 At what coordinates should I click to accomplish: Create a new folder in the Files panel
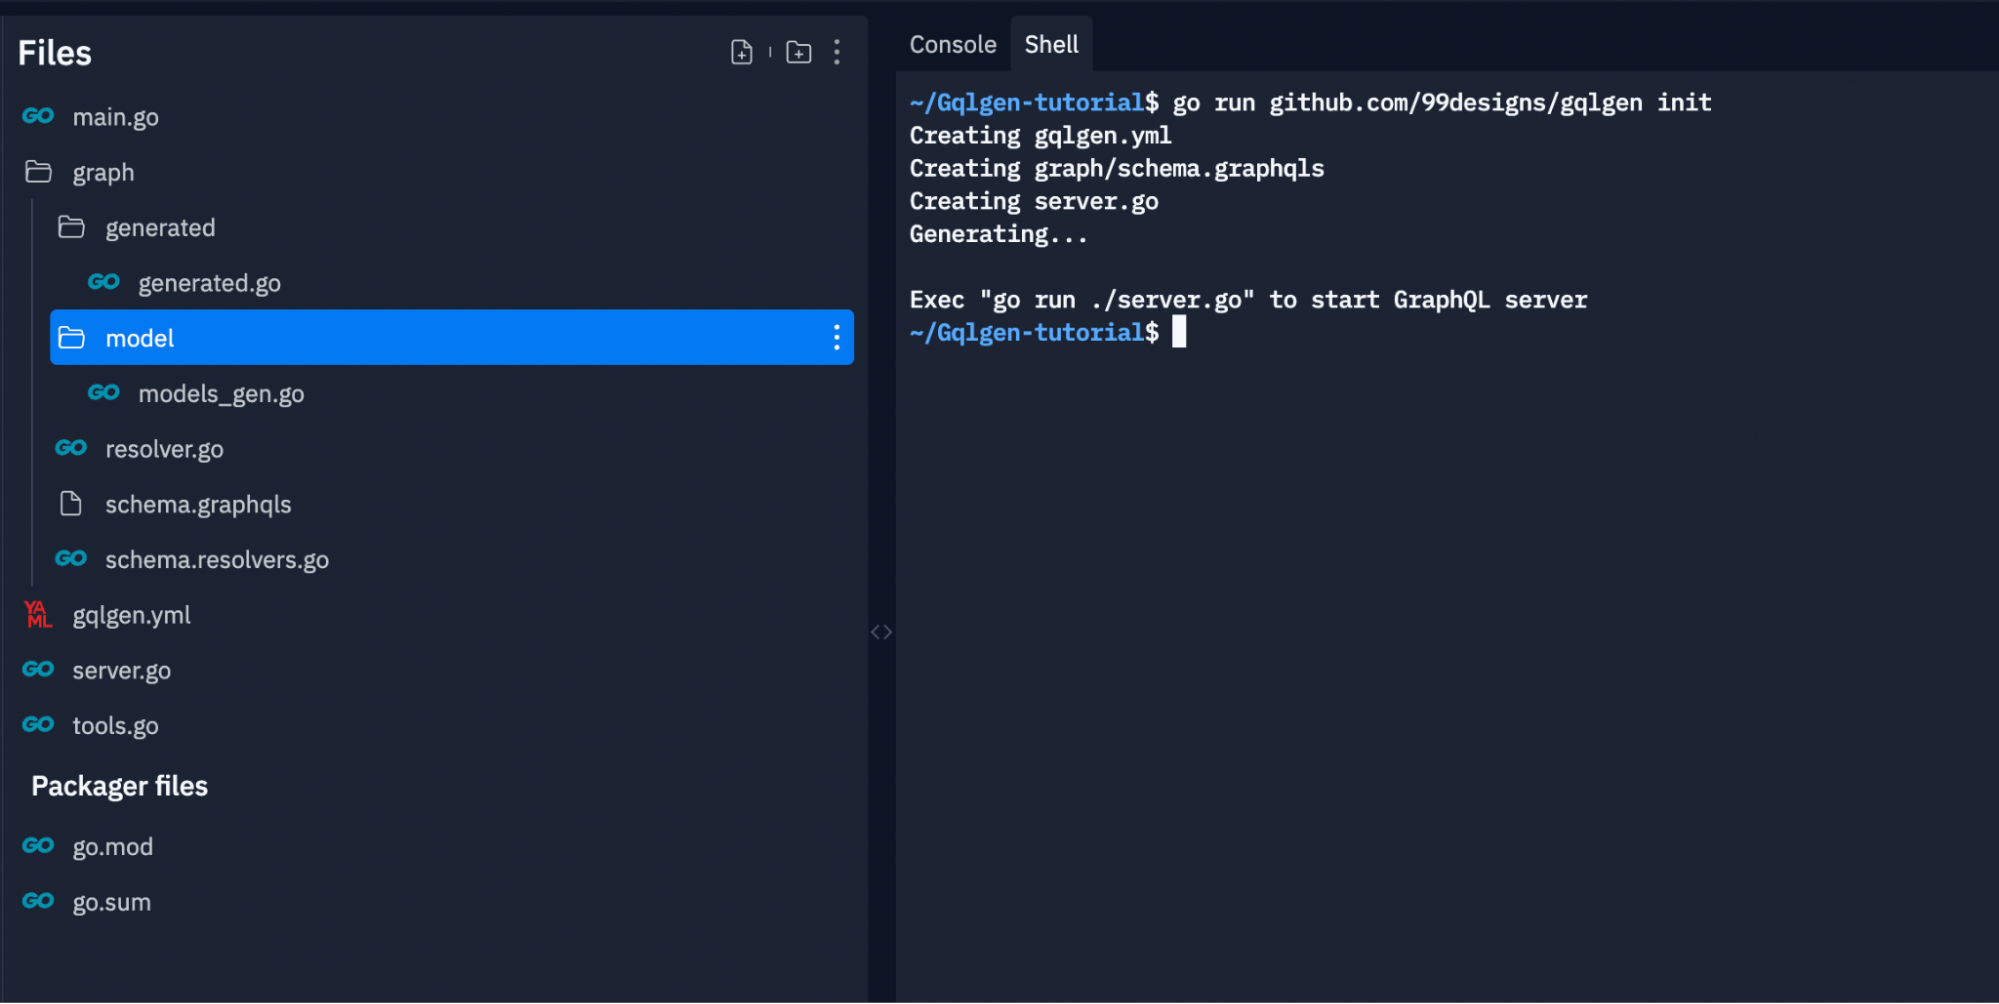(798, 52)
